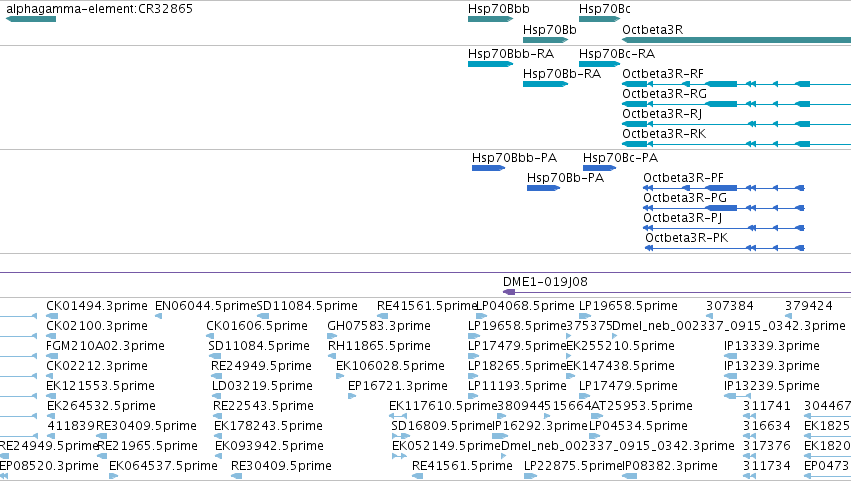The height and width of the screenshot is (481, 851).
Task: Open the Hsp70Bc-PA protein feature
Action: pos(599,168)
